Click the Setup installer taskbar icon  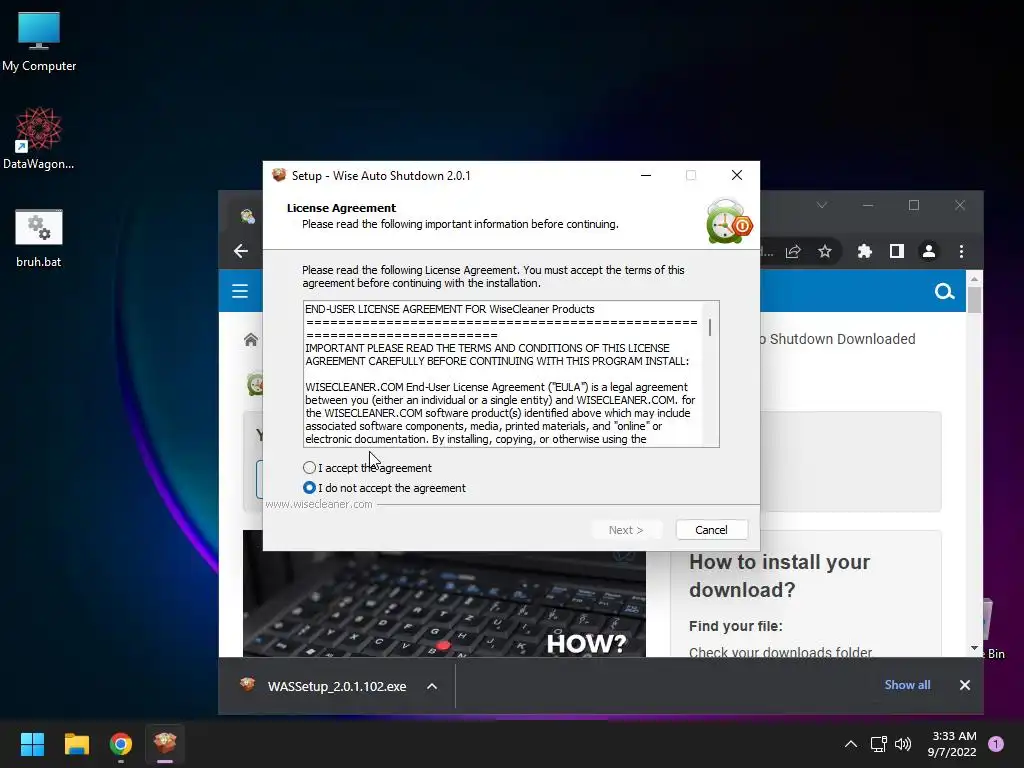[x=165, y=744]
